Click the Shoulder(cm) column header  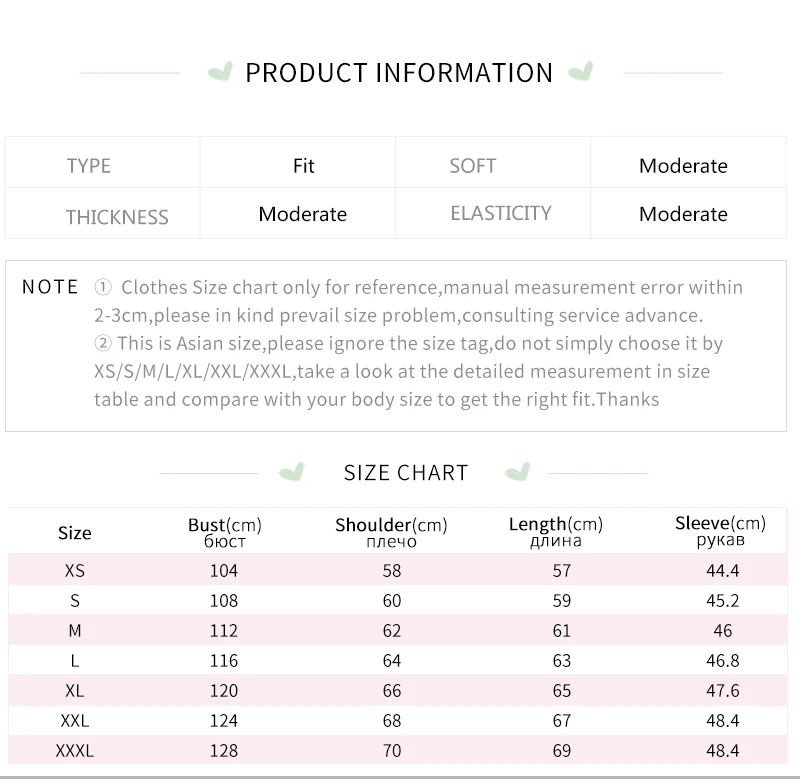coord(391,532)
